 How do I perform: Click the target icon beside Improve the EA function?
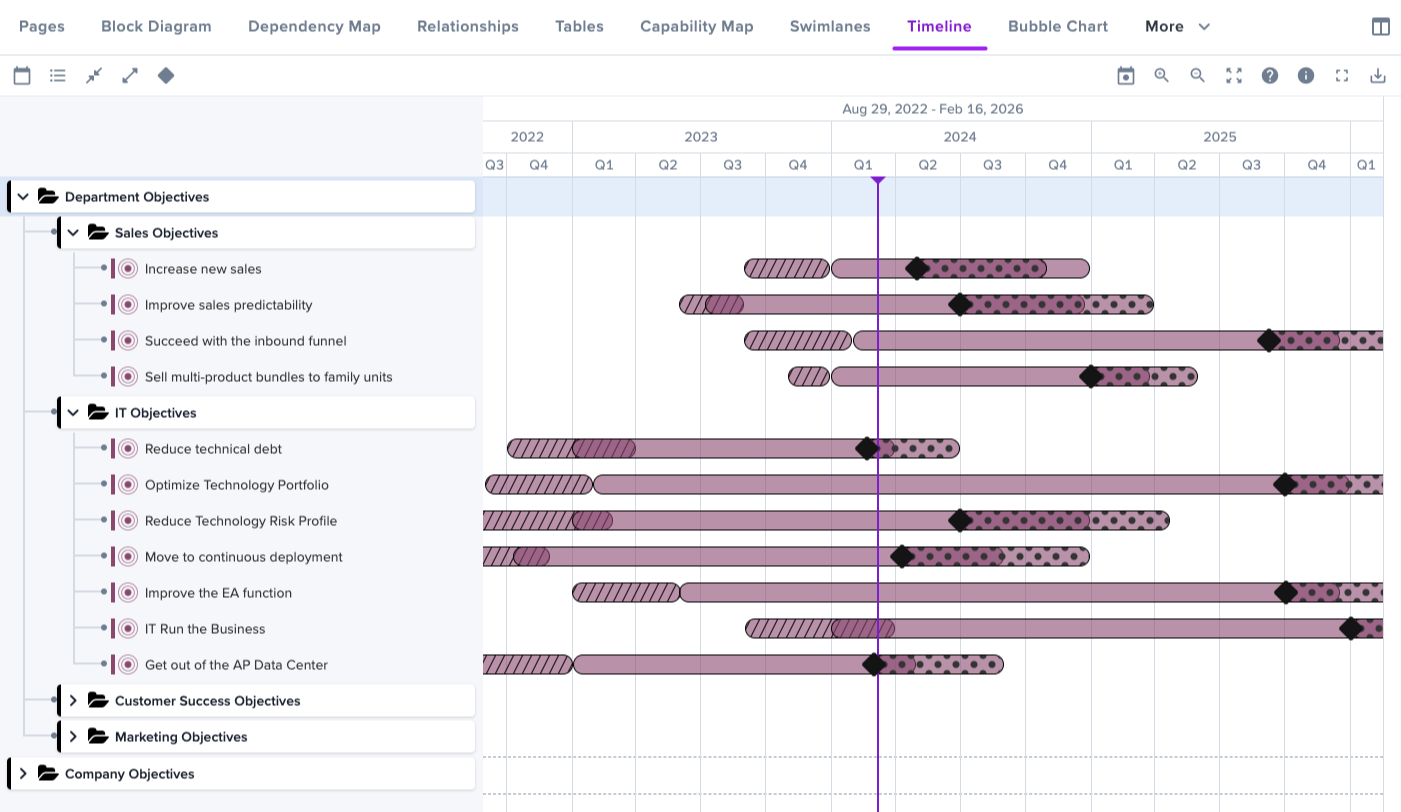[127, 592]
